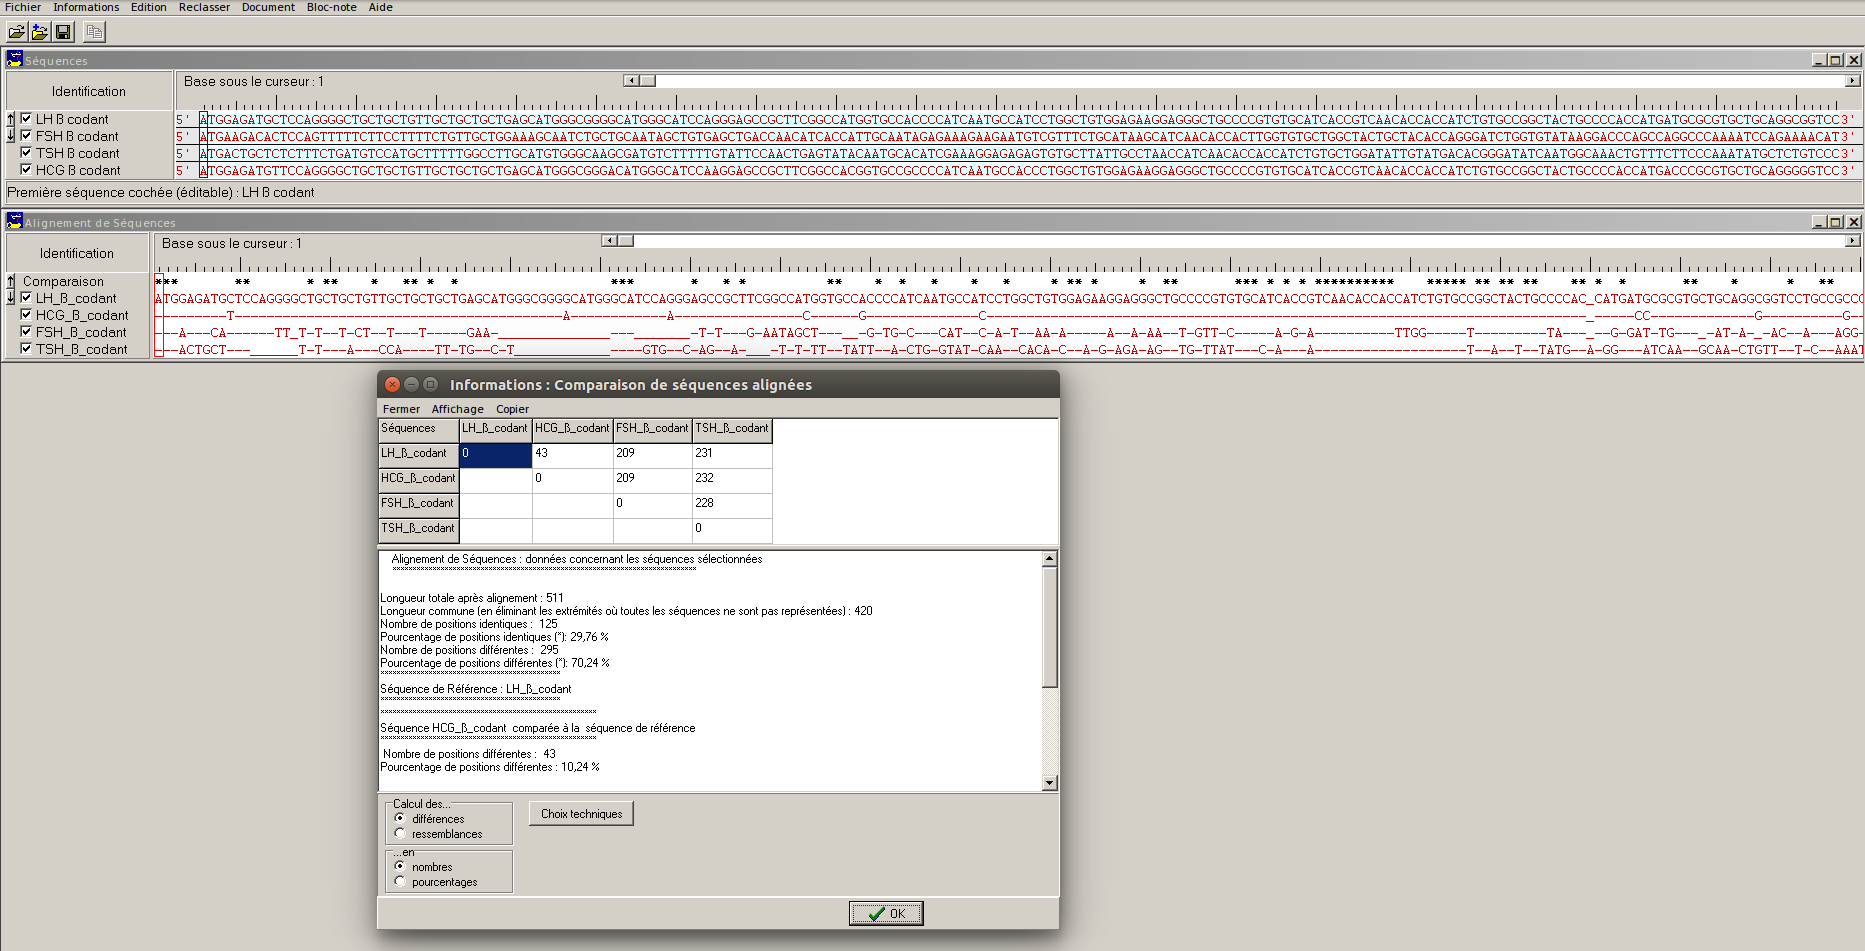Viewport: 1865px width, 951px height.
Task: Confirm with the OK button
Action: click(886, 913)
